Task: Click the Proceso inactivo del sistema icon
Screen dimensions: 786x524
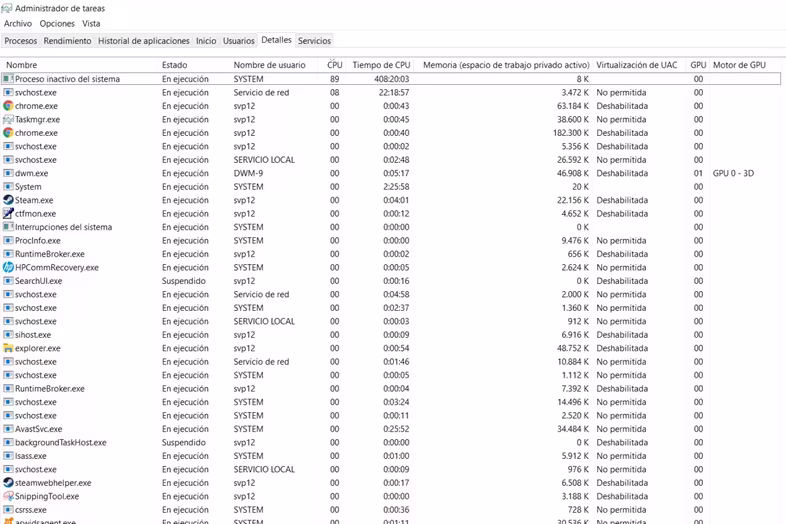Action: point(8,79)
